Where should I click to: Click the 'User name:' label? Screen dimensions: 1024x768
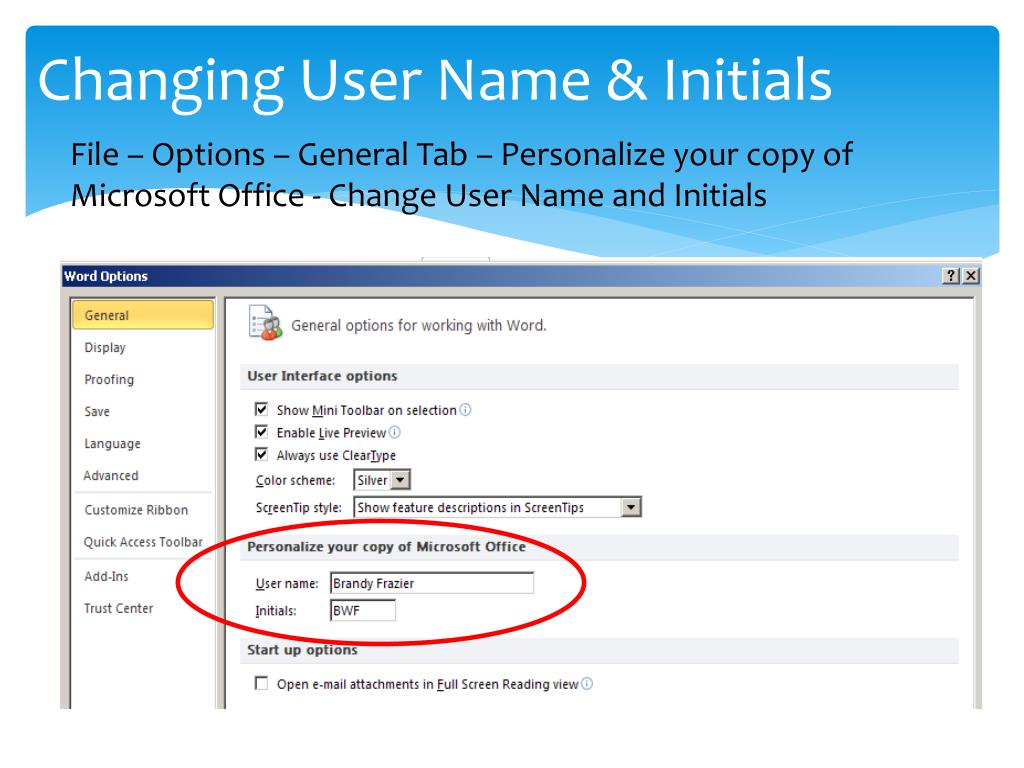tap(287, 584)
